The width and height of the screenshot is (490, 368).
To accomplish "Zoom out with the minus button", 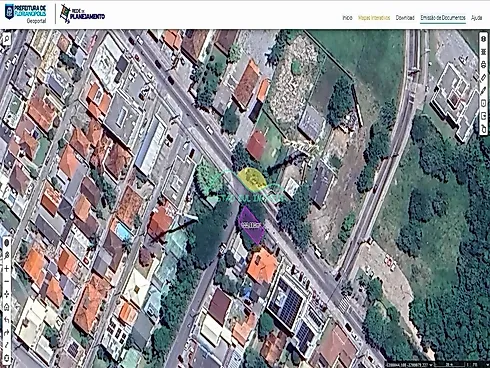I will coord(7,281).
